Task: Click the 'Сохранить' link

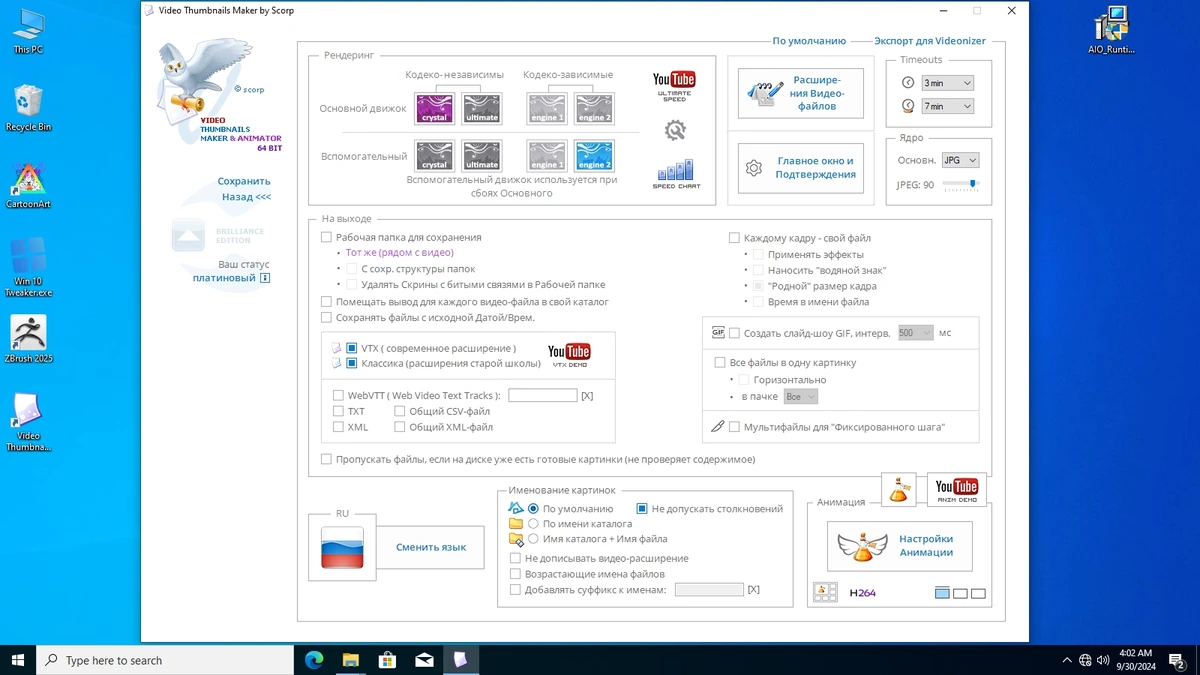Action: [x=244, y=181]
